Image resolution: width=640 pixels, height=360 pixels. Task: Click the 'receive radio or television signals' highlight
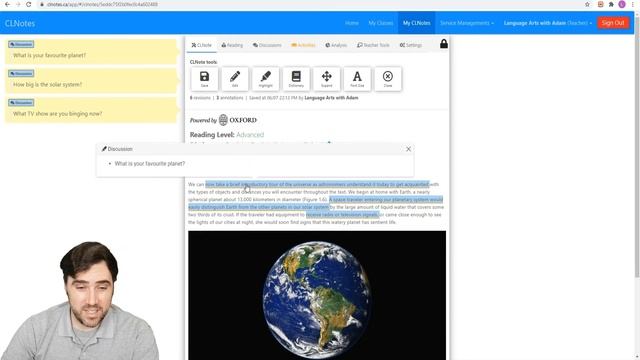(x=342, y=215)
